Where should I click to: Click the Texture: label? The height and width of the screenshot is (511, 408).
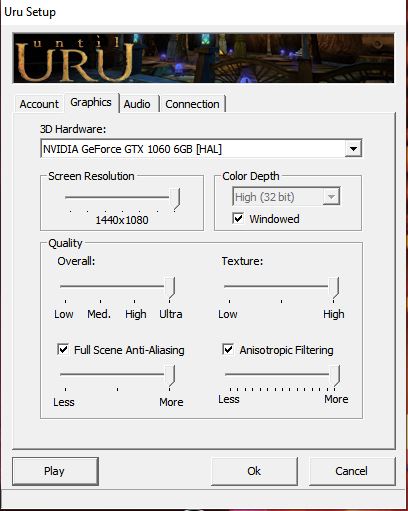[x=242, y=261]
